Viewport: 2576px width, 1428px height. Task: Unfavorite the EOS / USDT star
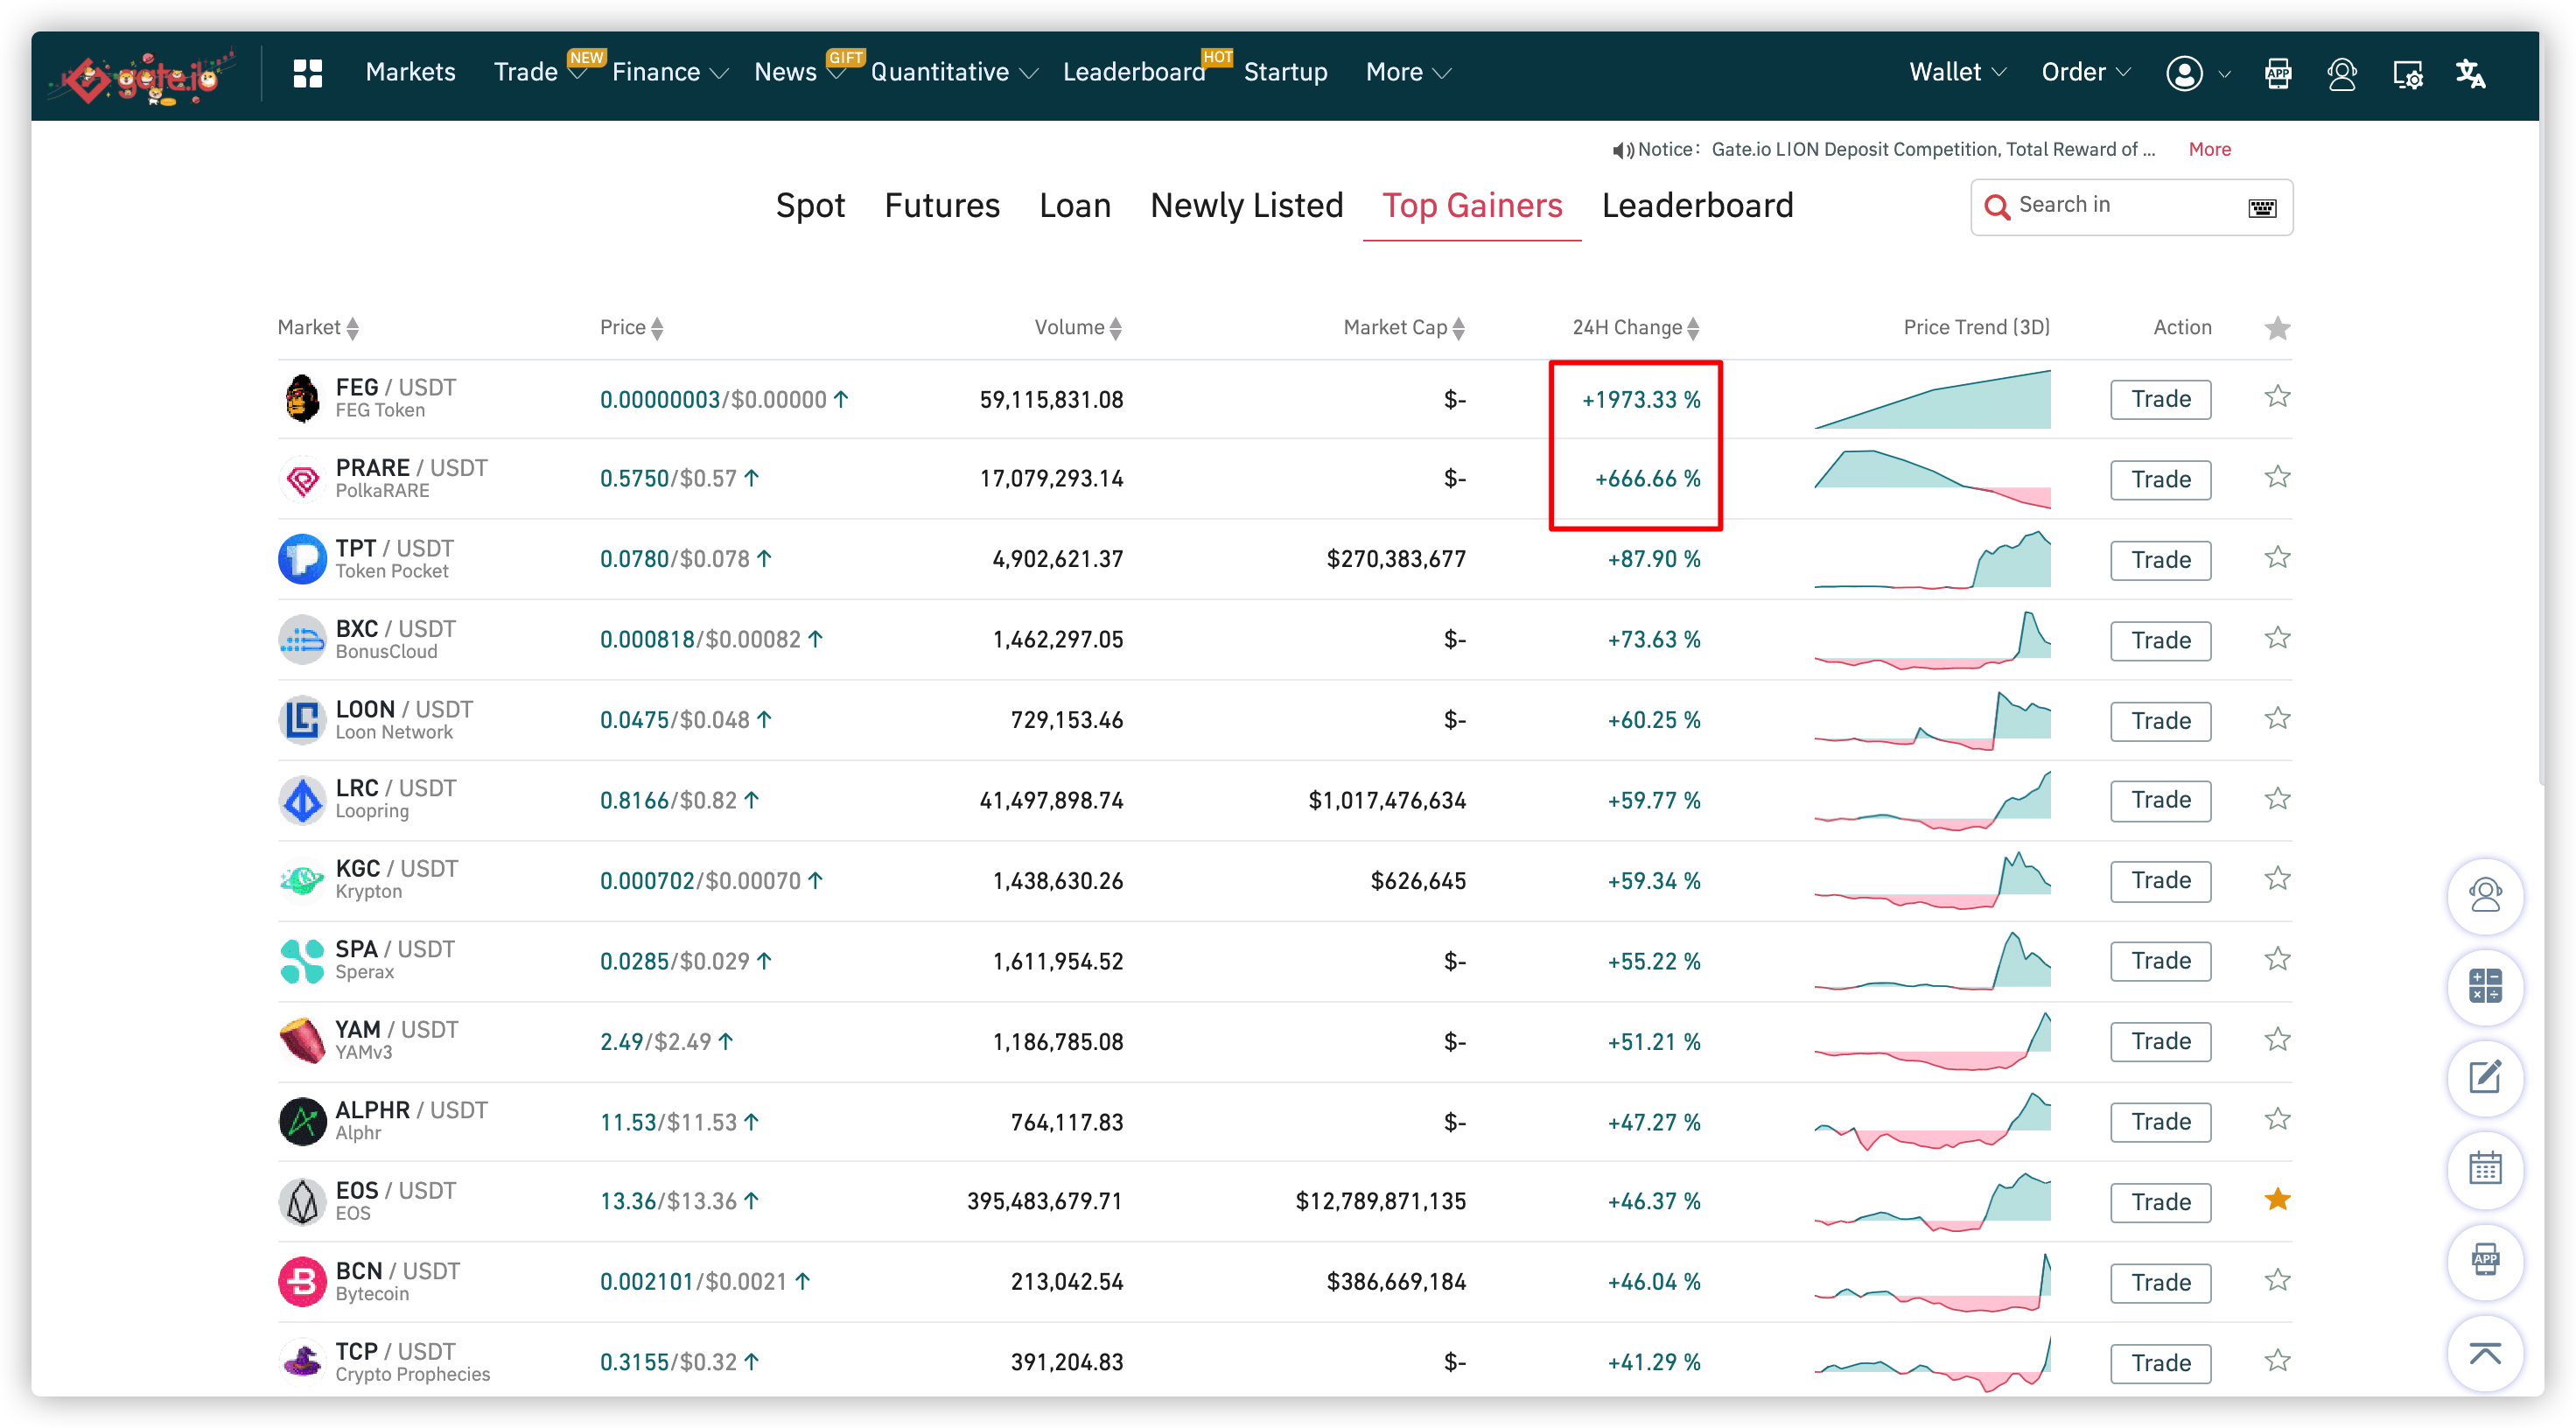(2277, 1199)
